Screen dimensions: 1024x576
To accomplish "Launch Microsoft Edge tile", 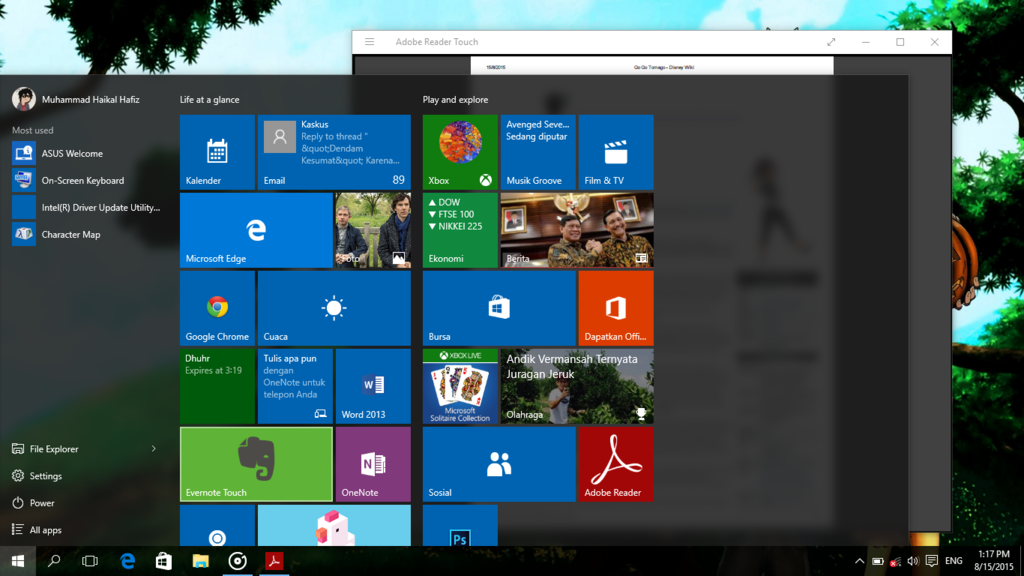I will click(x=256, y=230).
